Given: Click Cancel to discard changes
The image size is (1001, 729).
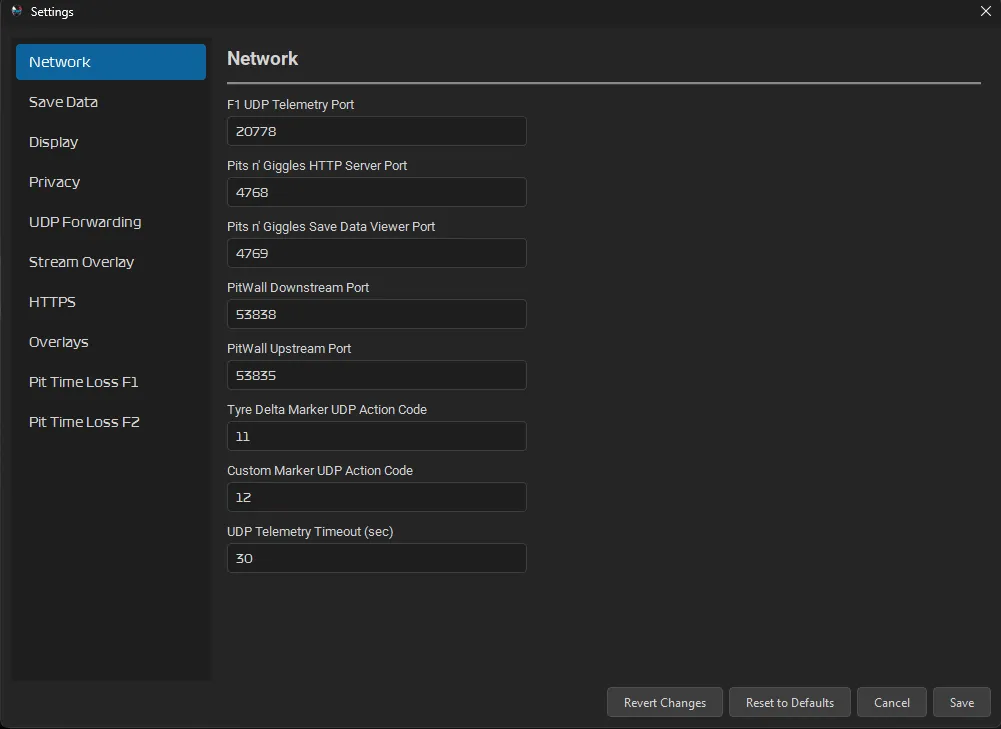Looking at the screenshot, I should click(891, 702).
